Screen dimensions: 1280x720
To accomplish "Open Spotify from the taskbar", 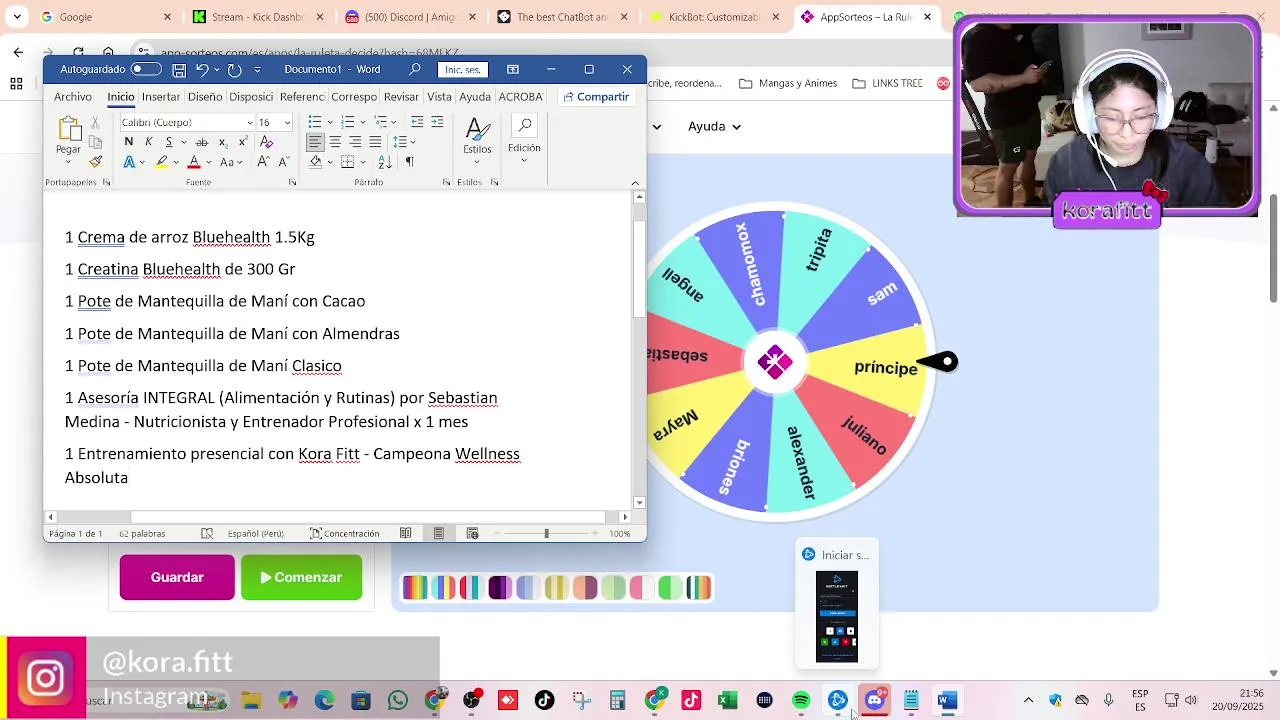I will pos(801,700).
